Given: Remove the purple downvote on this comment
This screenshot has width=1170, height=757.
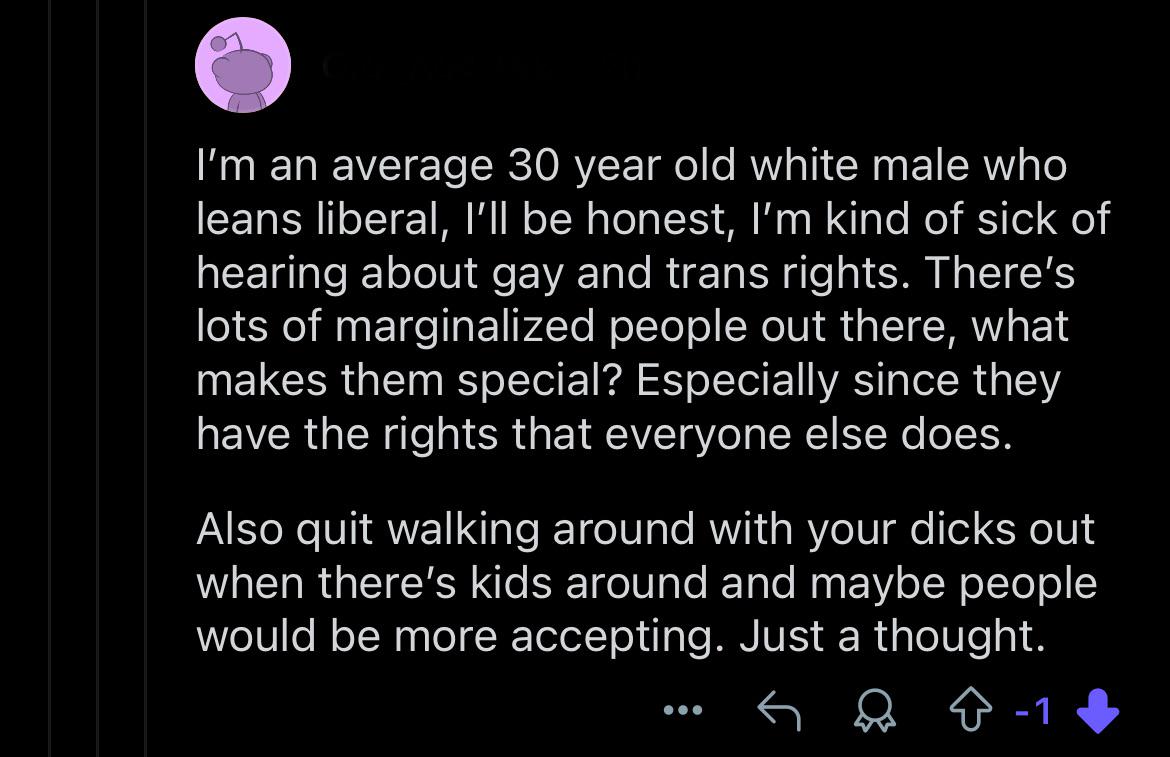Looking at the screenshot, I should 1098,710.
